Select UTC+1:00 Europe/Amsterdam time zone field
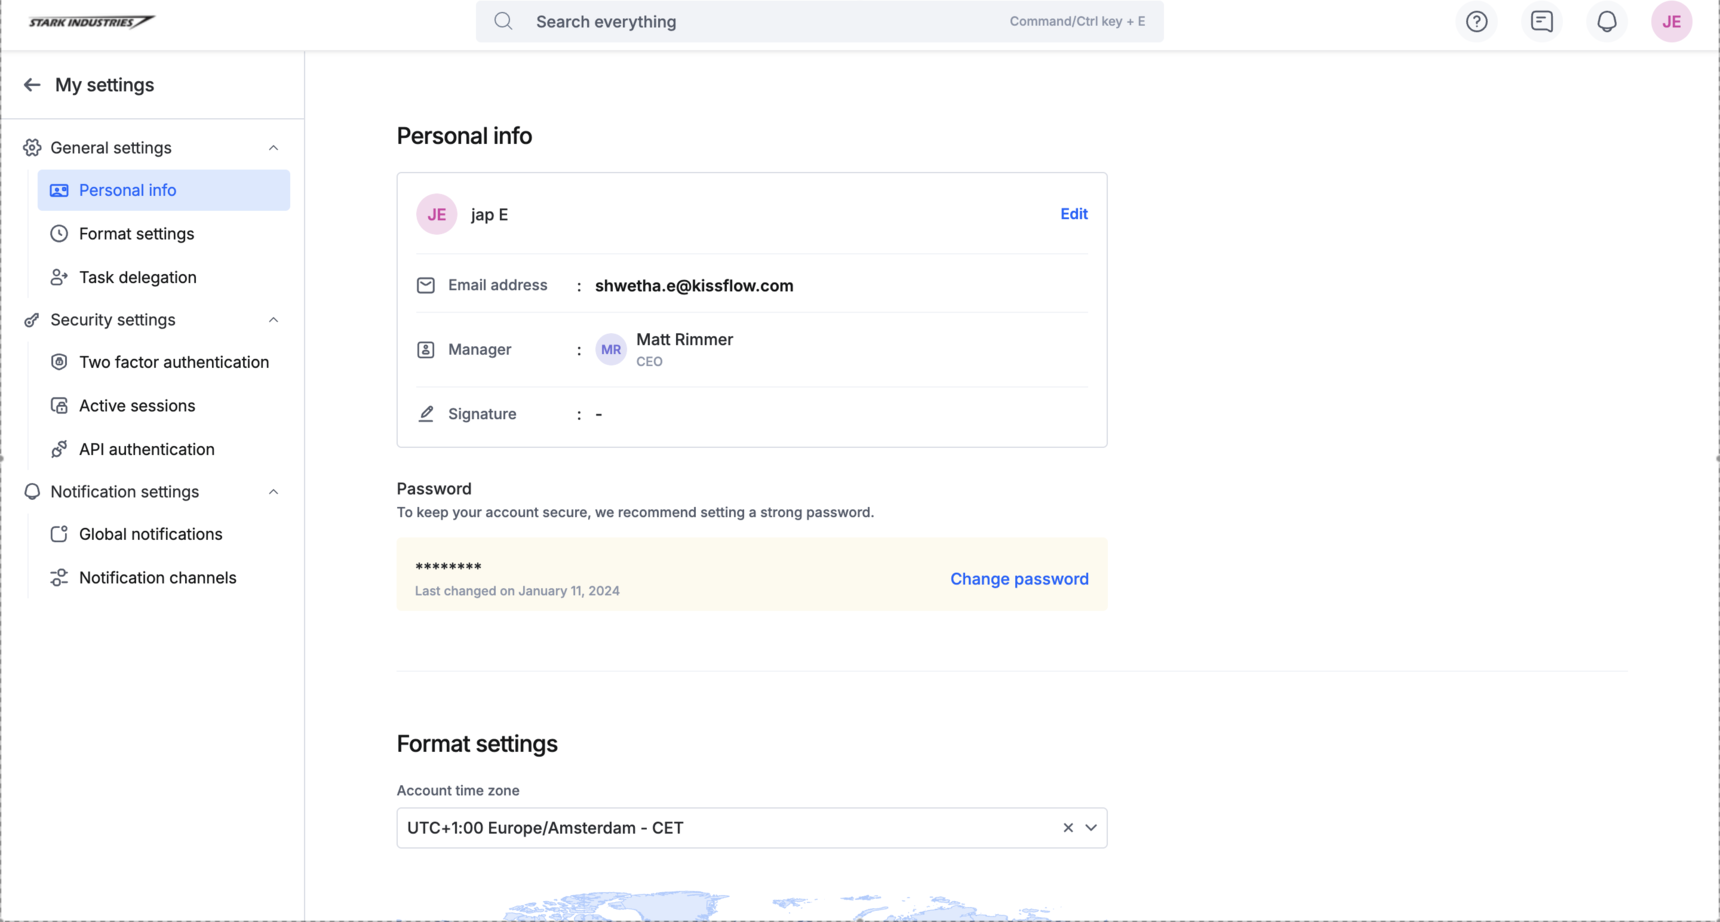 pyautogui.click(x=752, y=828)
